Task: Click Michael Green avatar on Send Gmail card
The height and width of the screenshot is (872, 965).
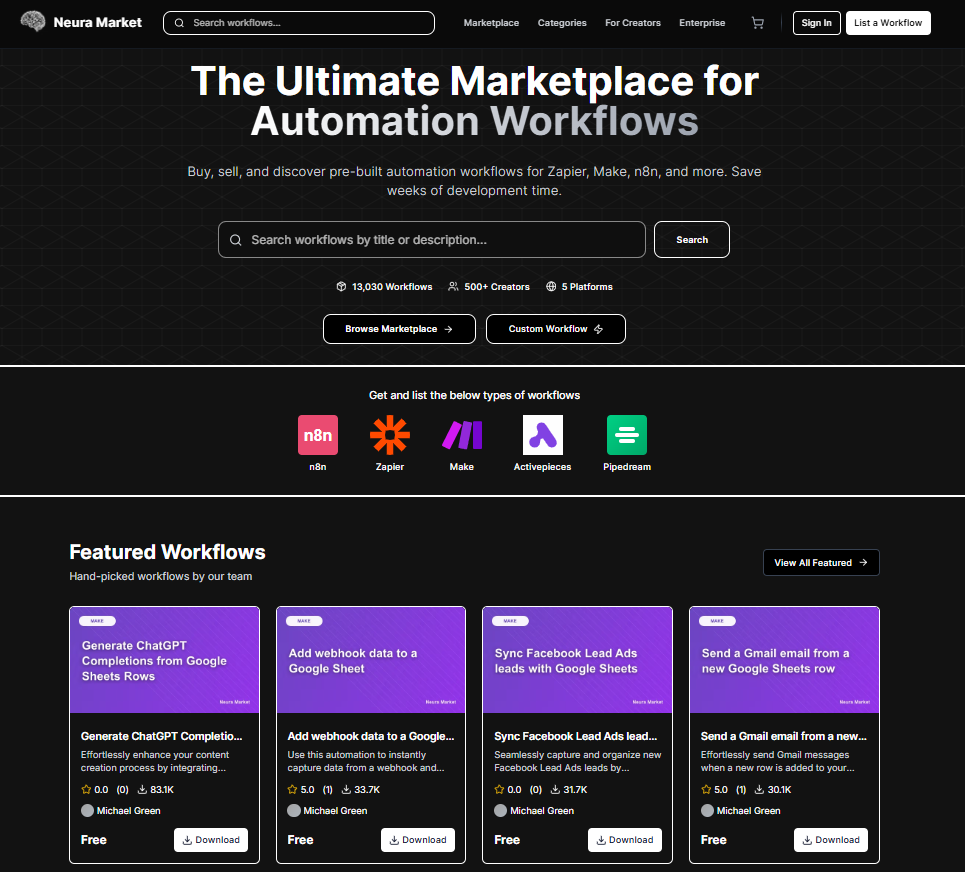Action: click(708, 810)
